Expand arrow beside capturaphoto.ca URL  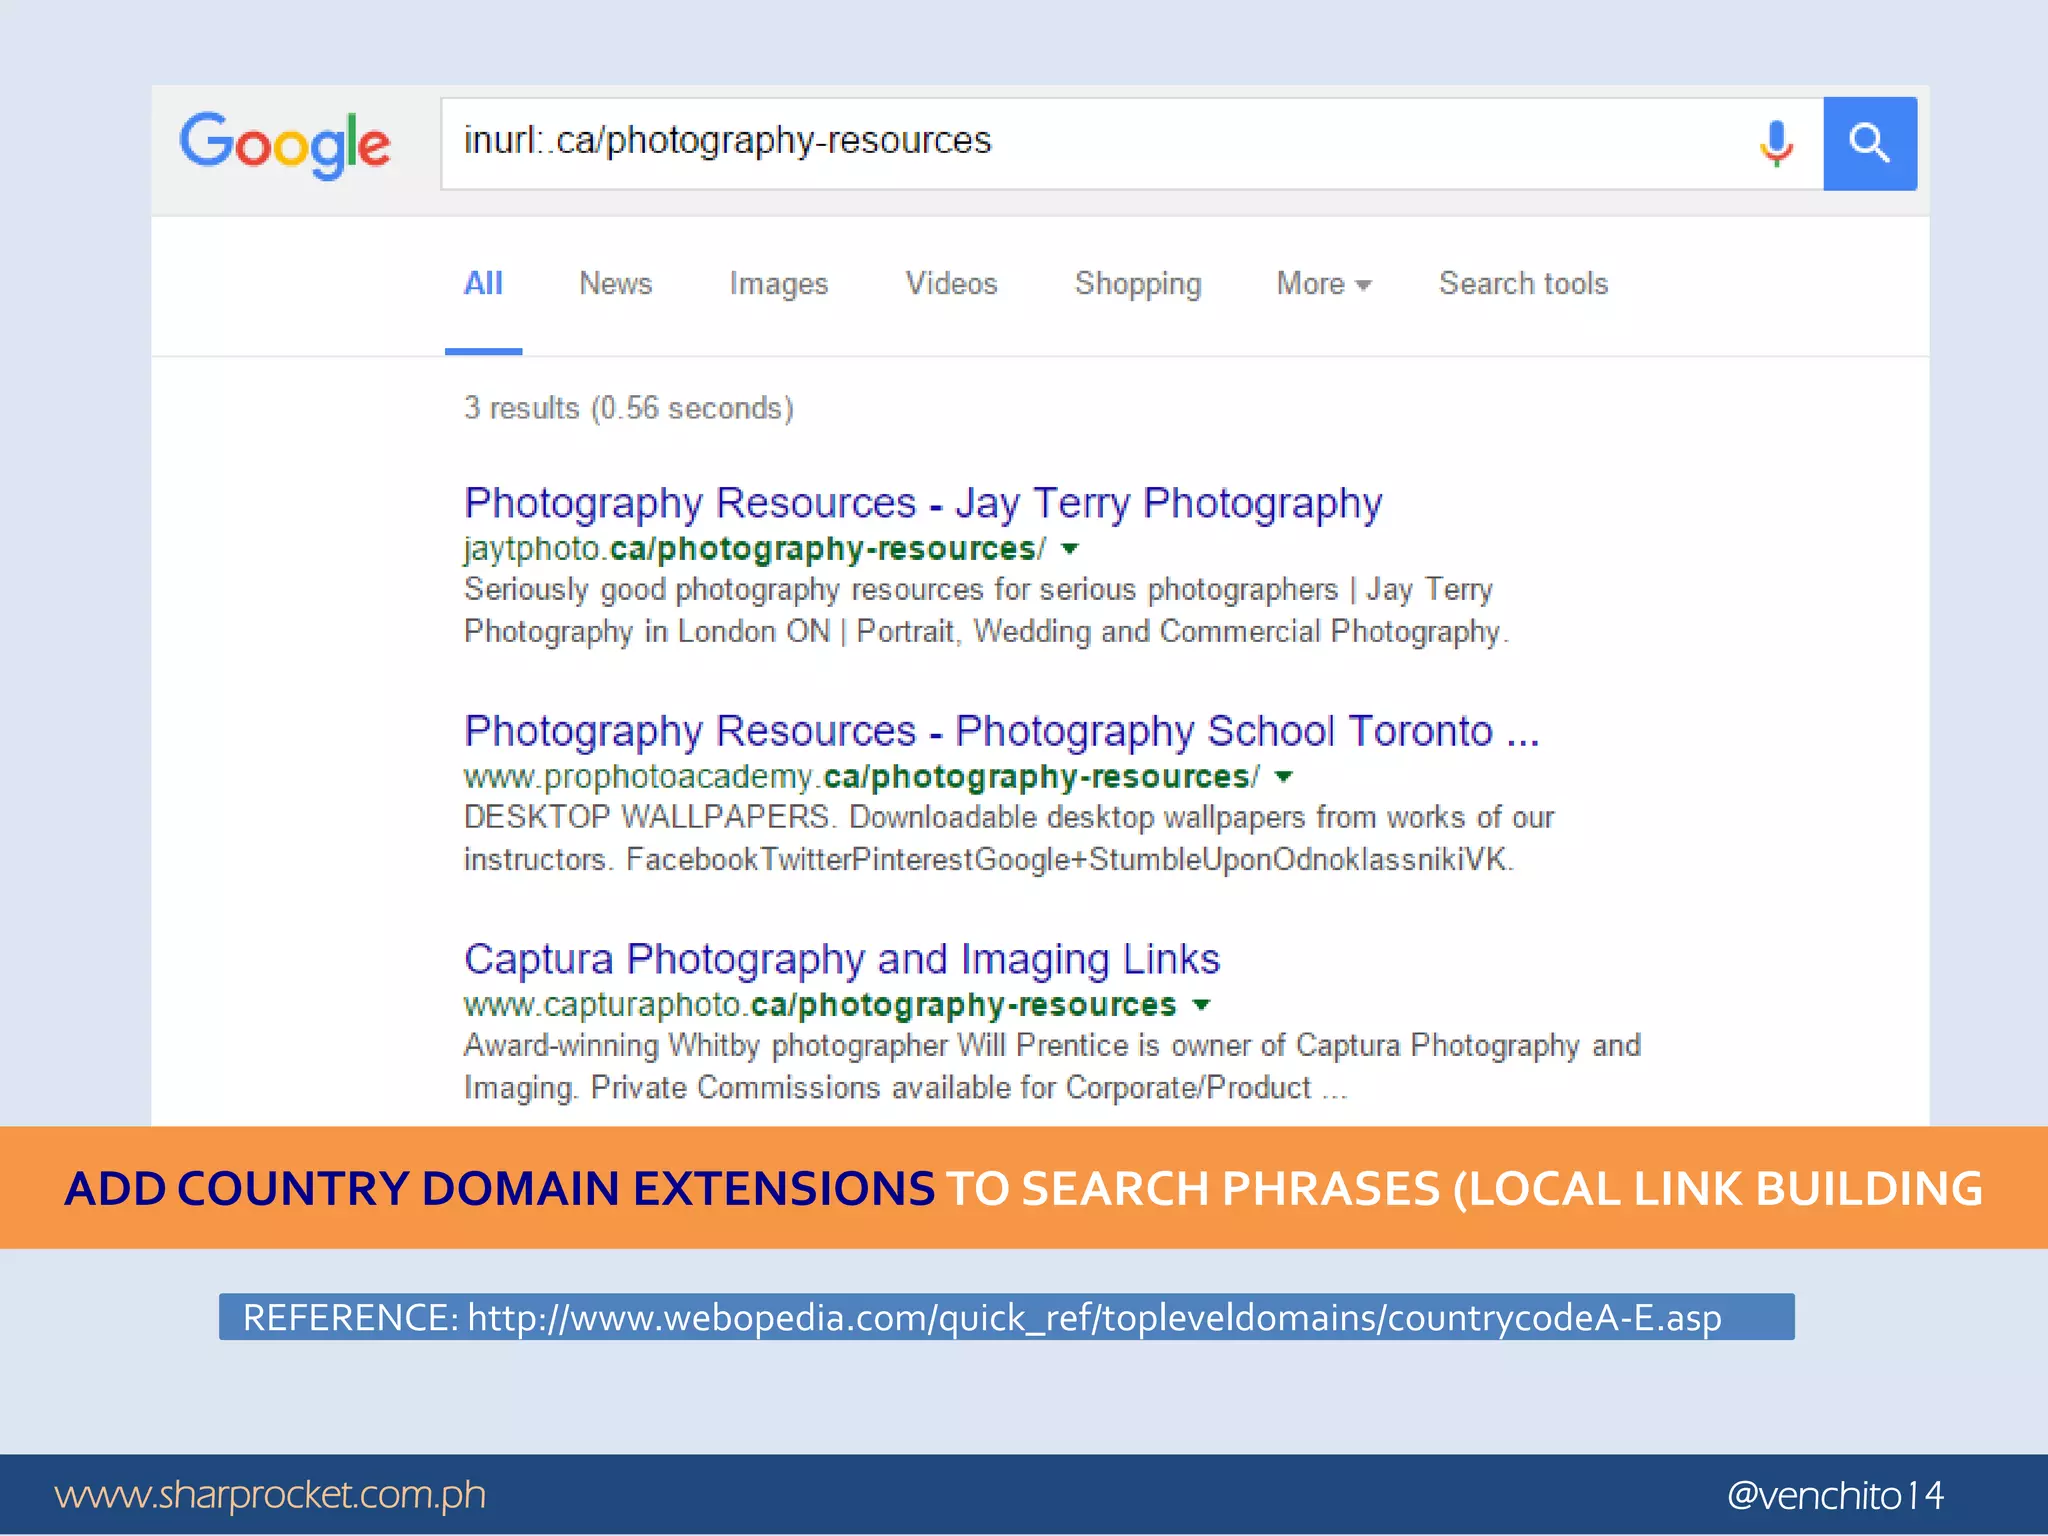click(x=1202, y=1005)
